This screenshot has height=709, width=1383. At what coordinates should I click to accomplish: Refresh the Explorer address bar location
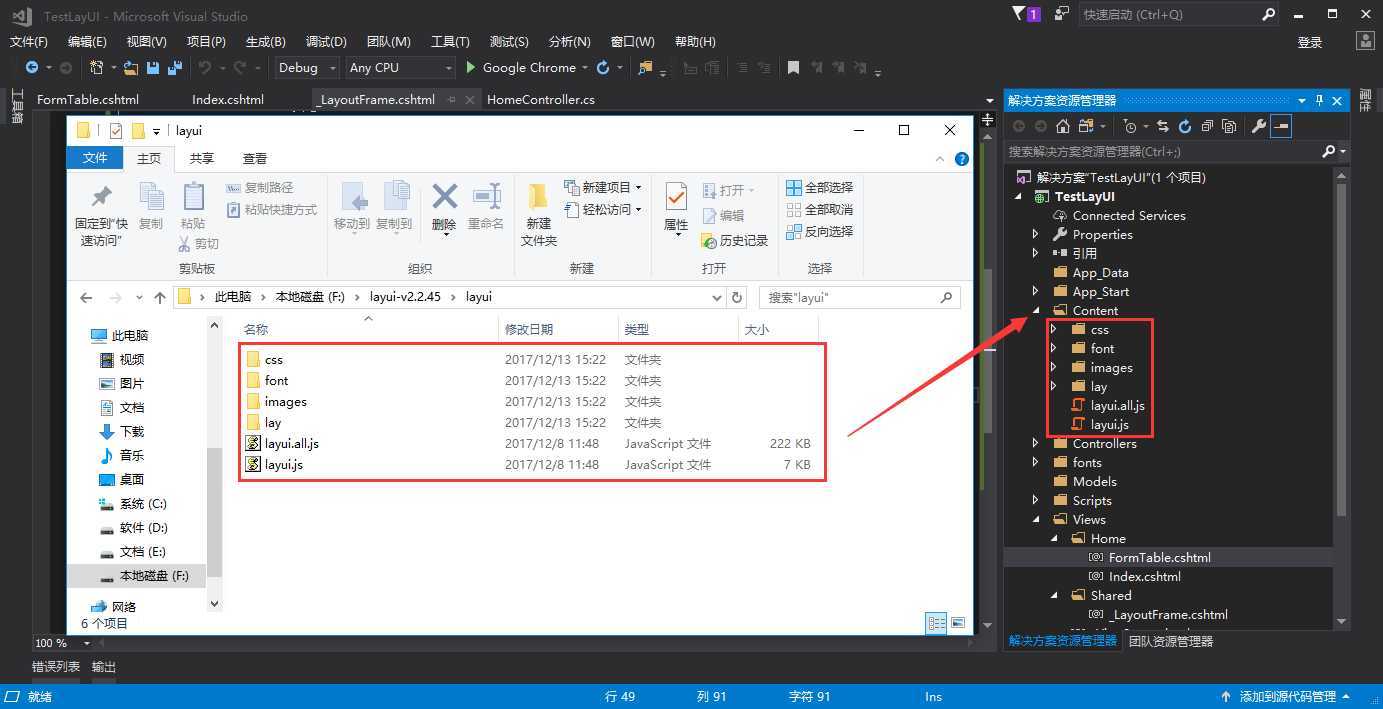coord(737,297)
